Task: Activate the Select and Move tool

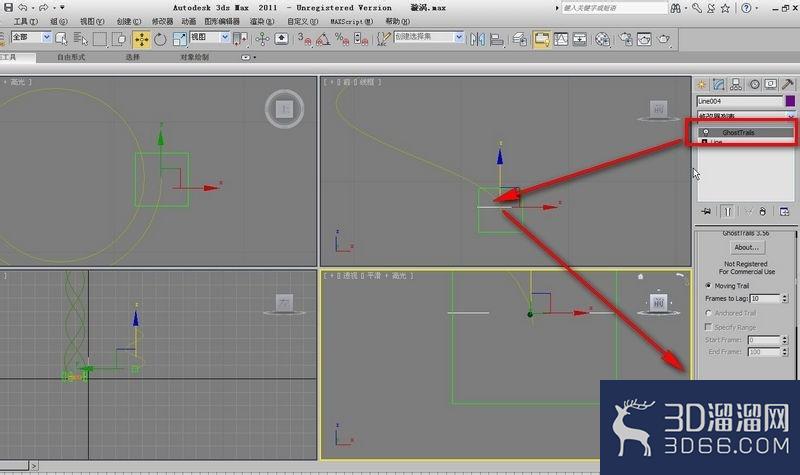Action: click(x=141, y=39)
